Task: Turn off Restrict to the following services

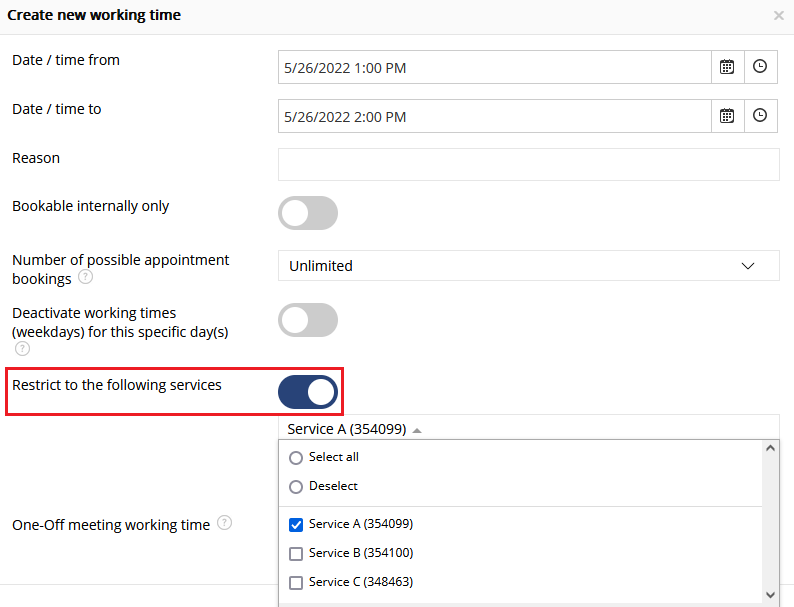Action: pyautogui.click(x=308, y=392)
